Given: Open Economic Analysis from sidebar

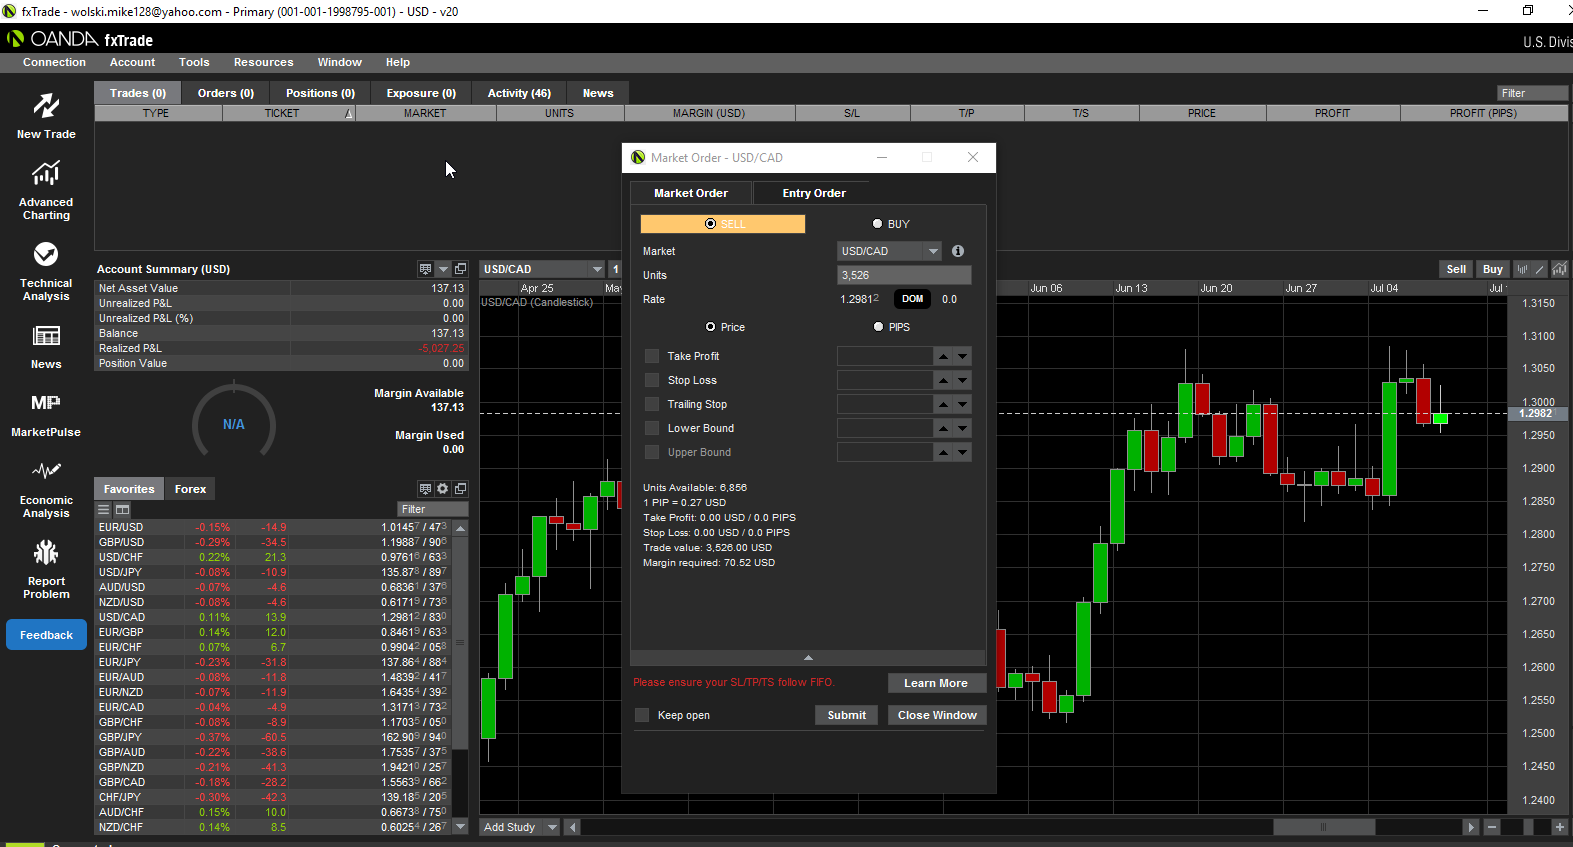Looking at the screenshot, I should click(46, 471).
